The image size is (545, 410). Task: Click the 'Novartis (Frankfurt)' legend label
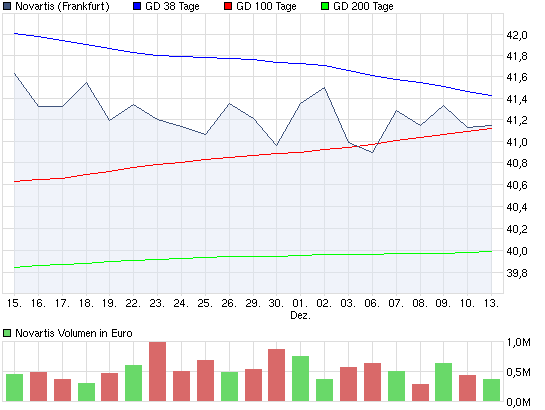[x=62, y=6]
